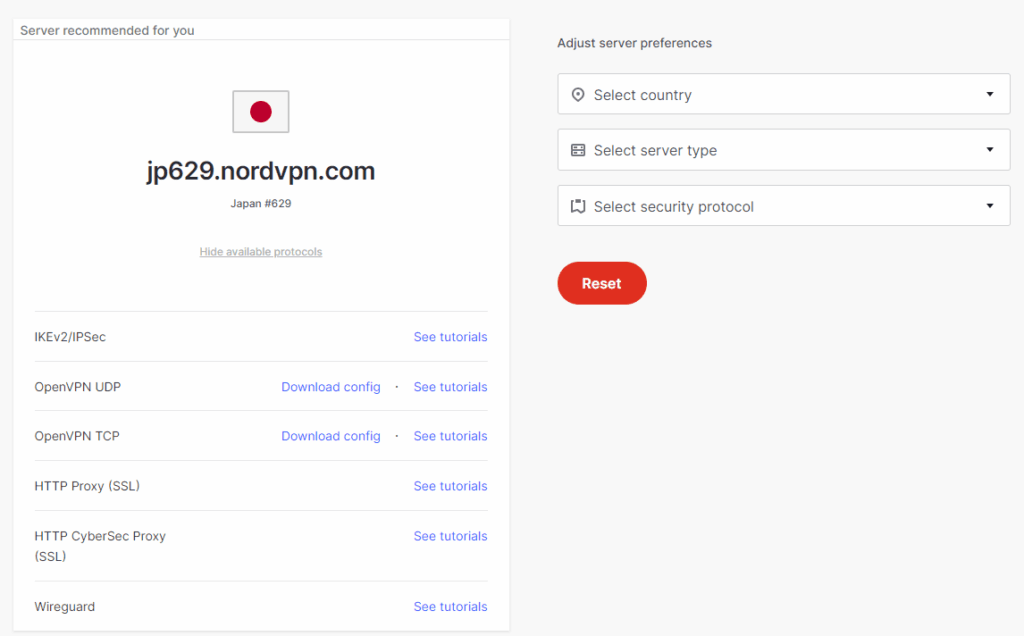This screenshot has width=1024, height=636.
Task: Download config for OpenVPN TCP
Action: [x=331, y=436]
